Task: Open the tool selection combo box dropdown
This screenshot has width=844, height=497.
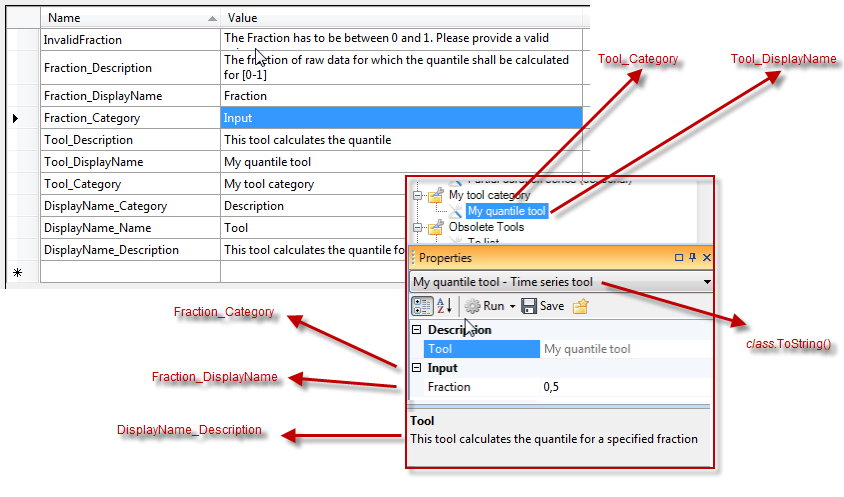Action: (707, 283)
